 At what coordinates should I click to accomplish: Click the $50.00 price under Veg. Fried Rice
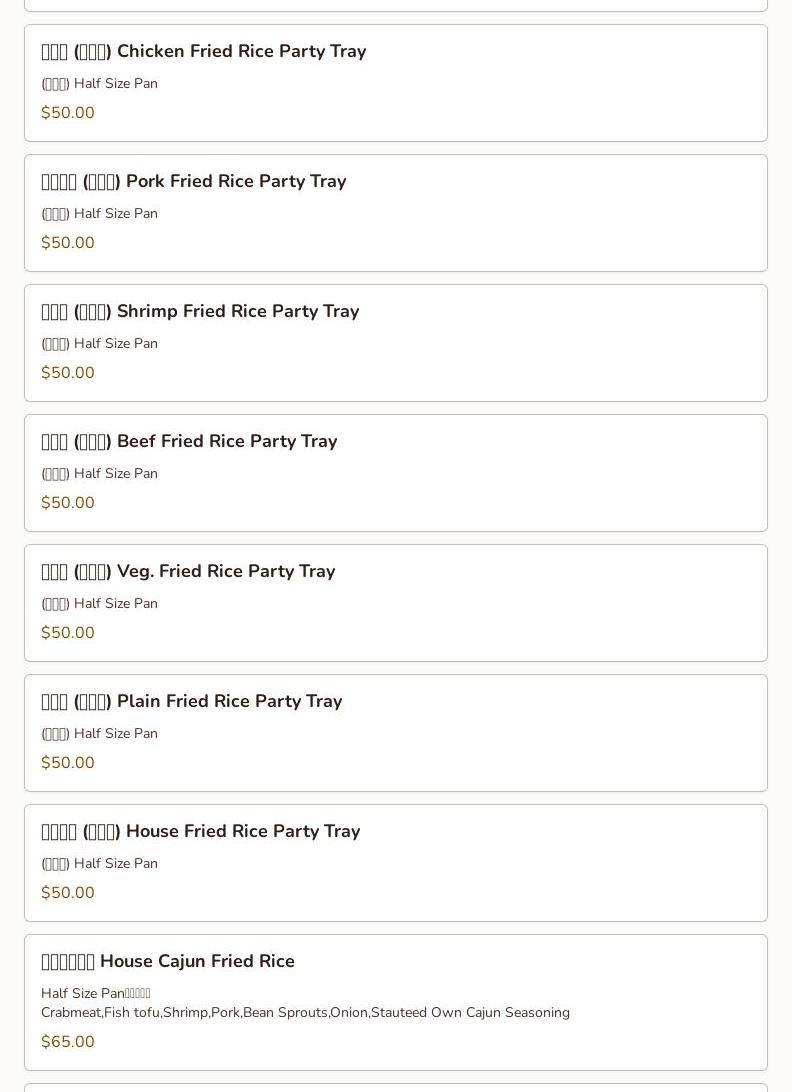coord(68,633)
